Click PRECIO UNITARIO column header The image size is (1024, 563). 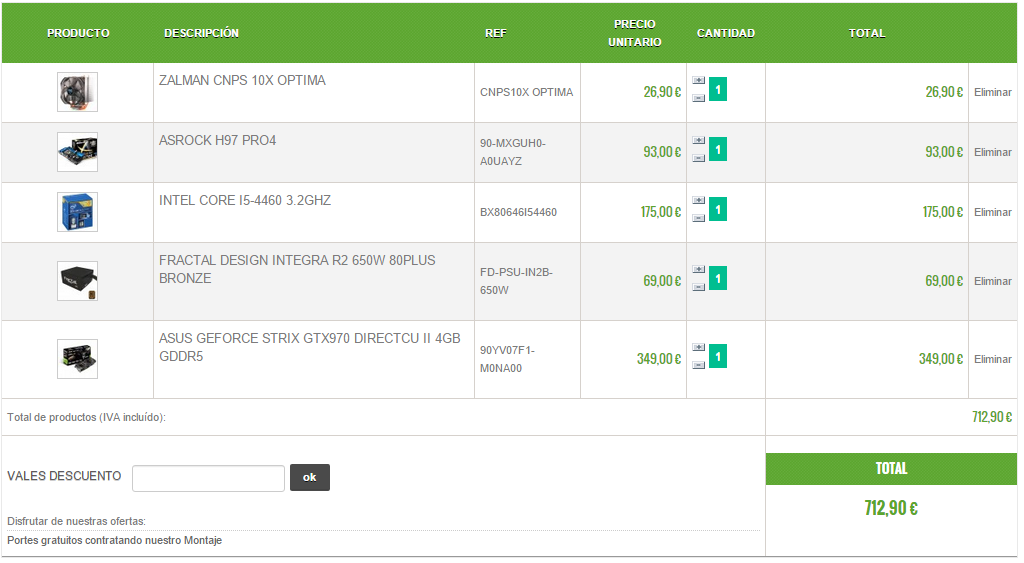(x=635, y=33)
